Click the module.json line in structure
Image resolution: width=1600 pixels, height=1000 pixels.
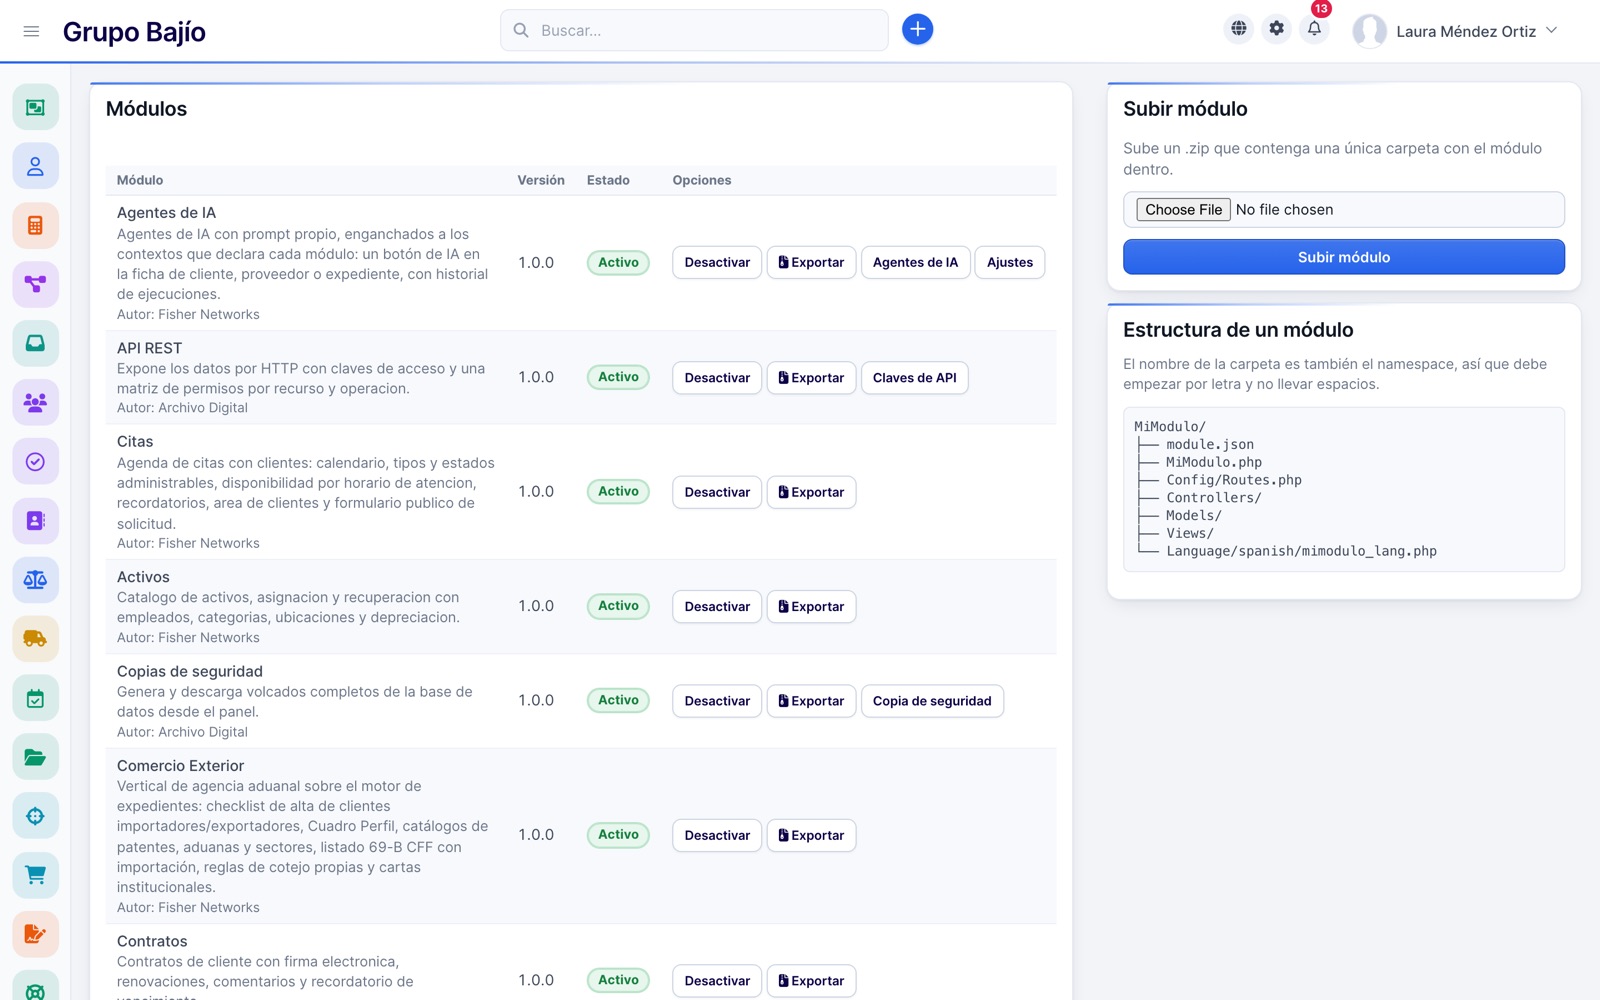click(1209, 445)
